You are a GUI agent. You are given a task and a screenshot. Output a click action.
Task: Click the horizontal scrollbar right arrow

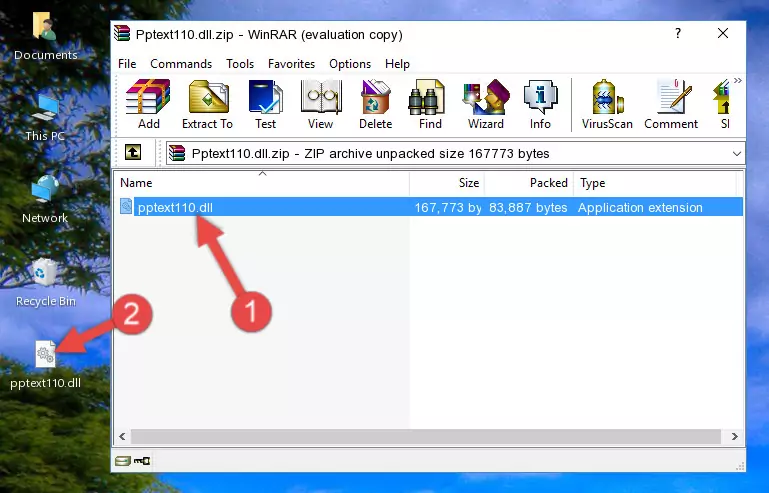point(734,437)
